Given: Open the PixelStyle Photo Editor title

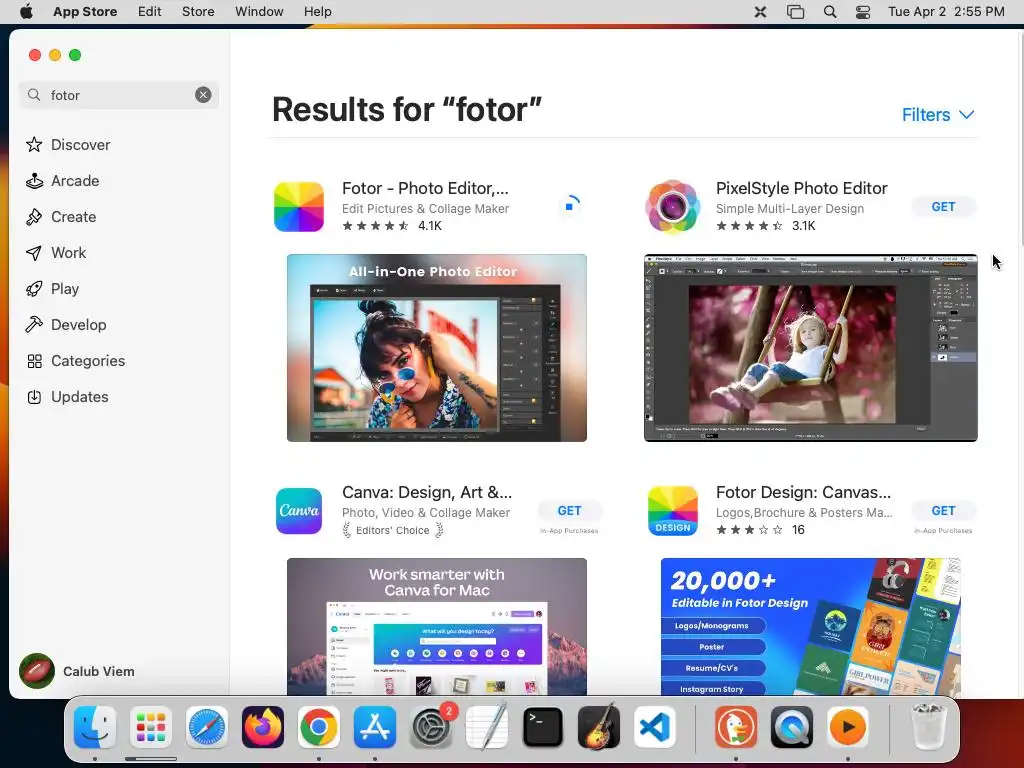Looking at the screenshot, I should point(801,188).
